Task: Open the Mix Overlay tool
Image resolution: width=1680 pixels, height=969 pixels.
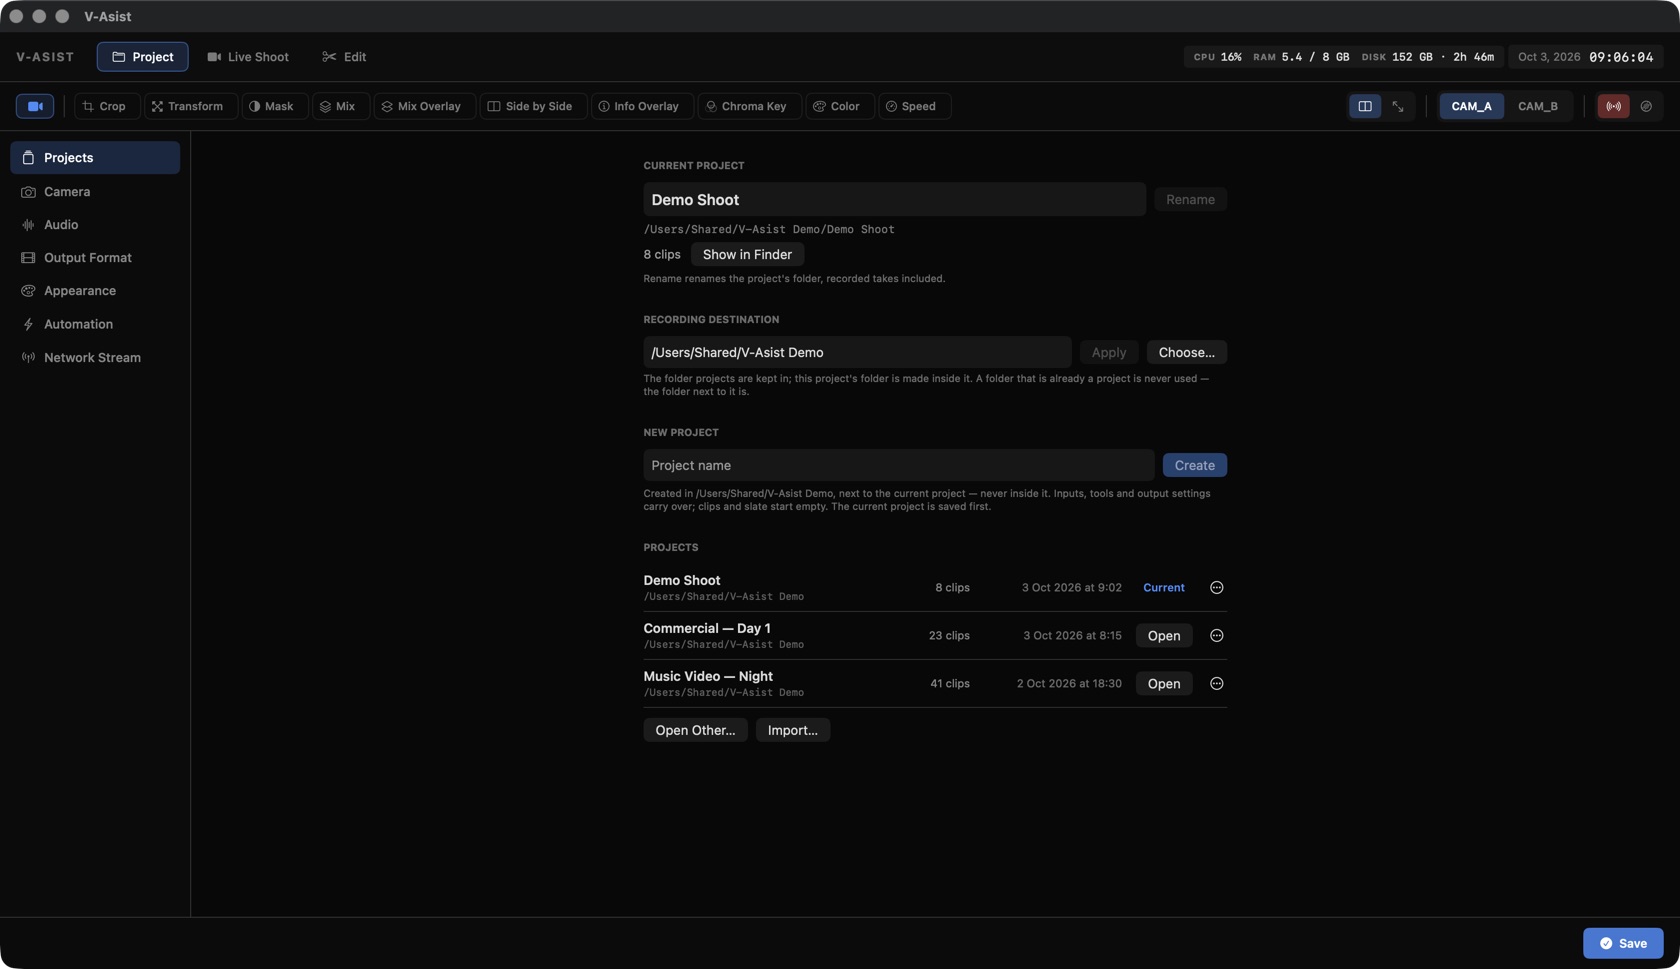Action: point(424,106)
